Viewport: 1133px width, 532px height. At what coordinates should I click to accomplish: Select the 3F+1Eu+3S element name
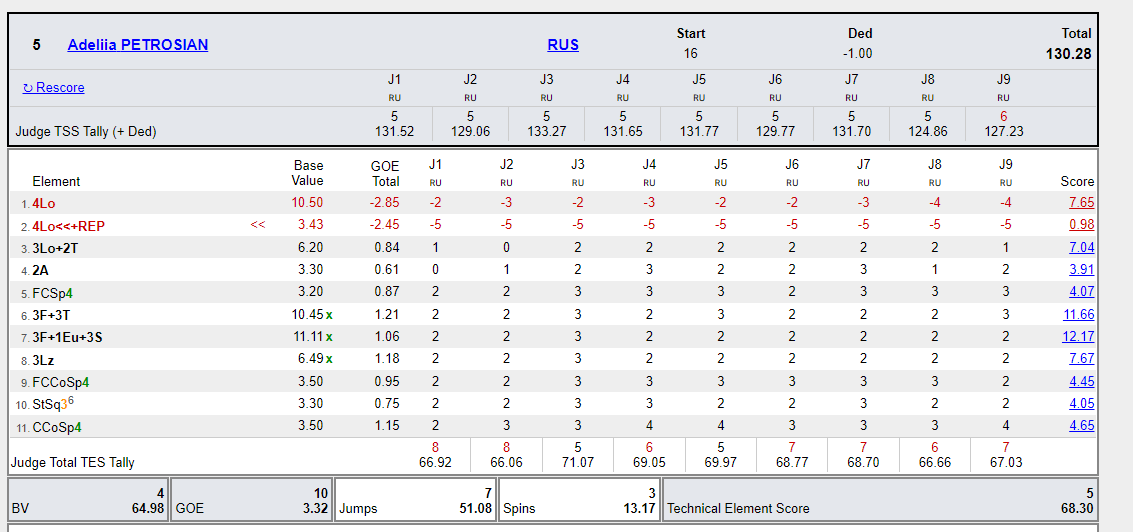point(67,337)
